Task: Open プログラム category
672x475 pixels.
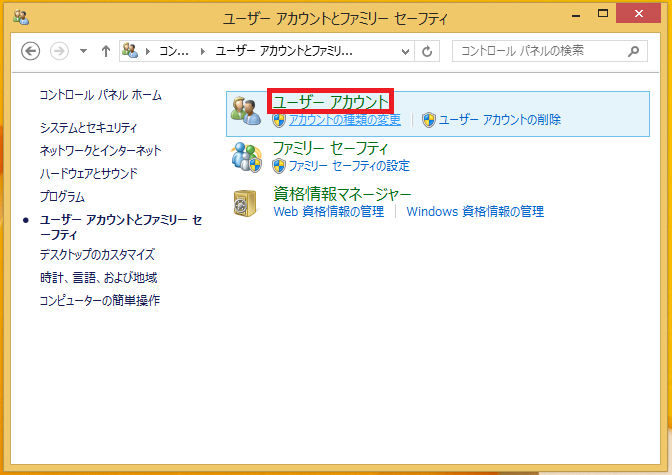Action: click(62, 197)
